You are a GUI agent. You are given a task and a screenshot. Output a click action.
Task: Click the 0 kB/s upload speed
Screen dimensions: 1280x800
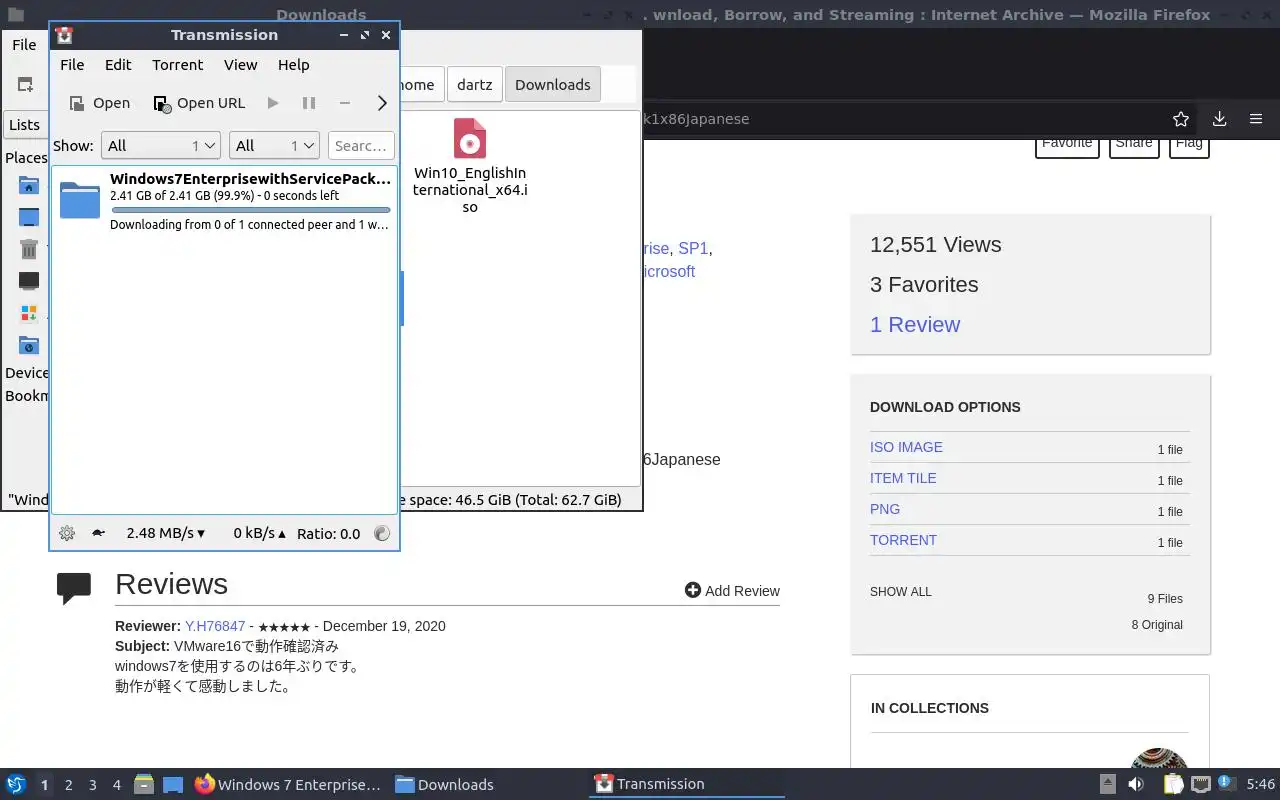click(259, 533)
